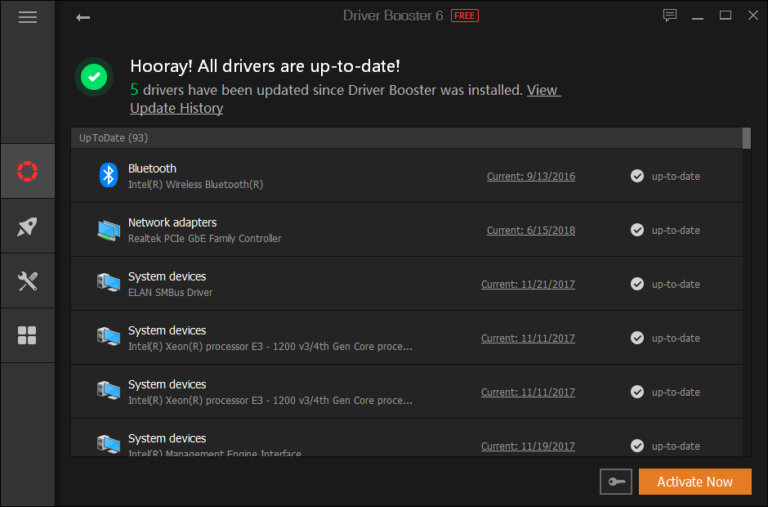Click the Bluetooth device icon
This screenshot has width=768, height=507.
click(x=108, y=175)
